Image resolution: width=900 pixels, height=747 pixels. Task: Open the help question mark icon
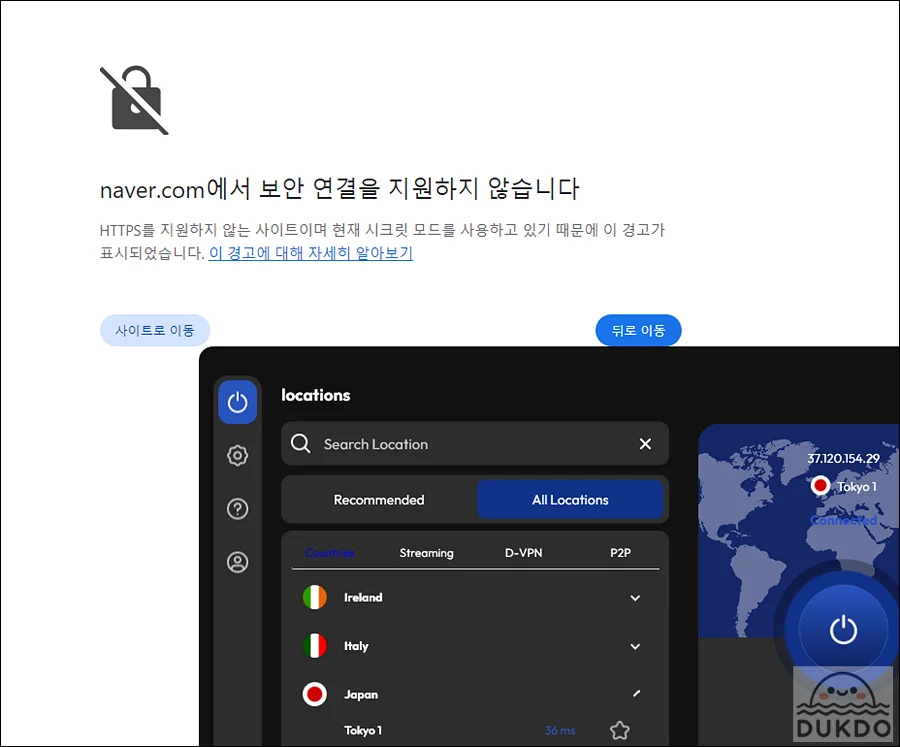point(237,509)
